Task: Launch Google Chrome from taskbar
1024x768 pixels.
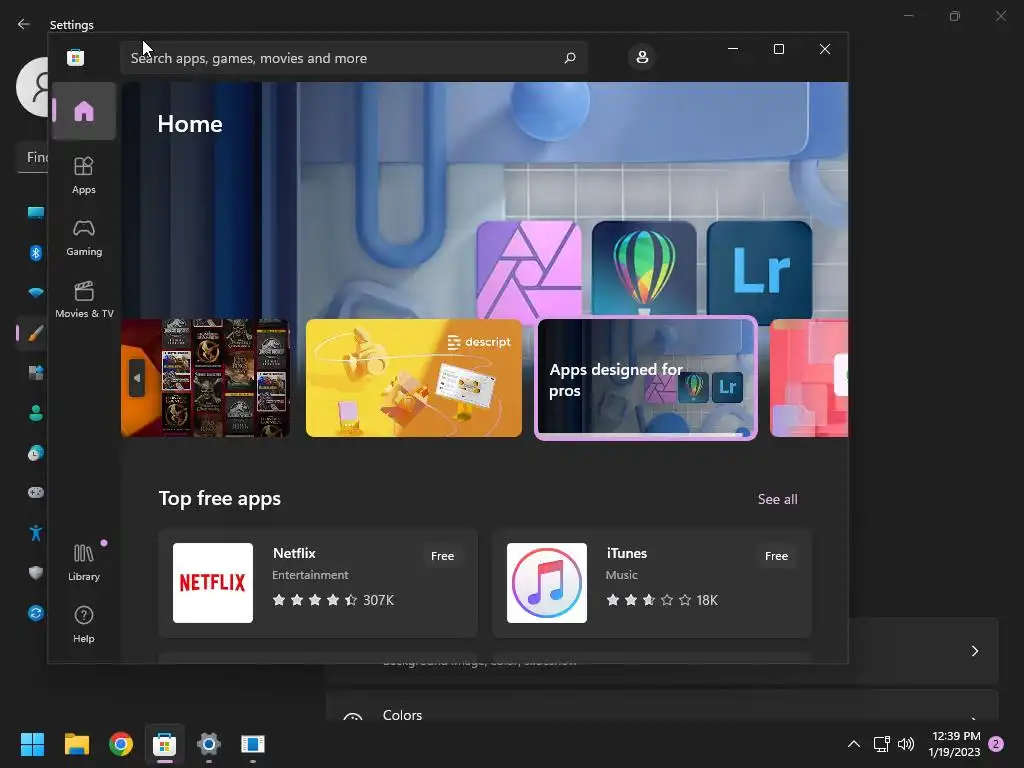Action: click(x=121, y=744)
